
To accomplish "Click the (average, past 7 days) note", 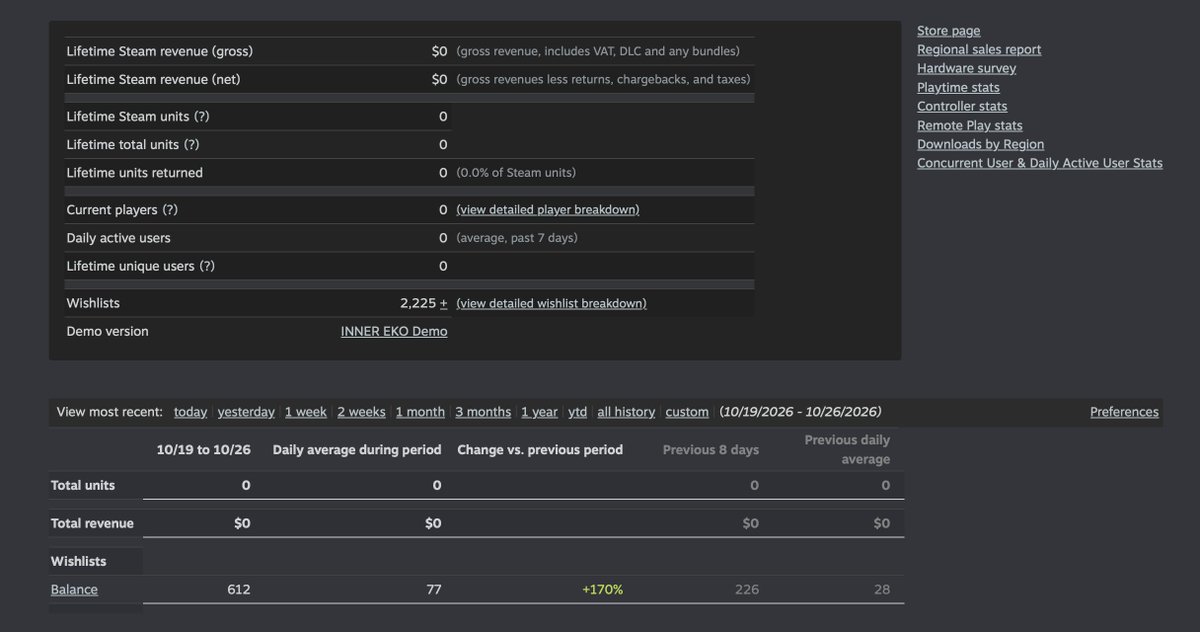I will pos(517,238).
